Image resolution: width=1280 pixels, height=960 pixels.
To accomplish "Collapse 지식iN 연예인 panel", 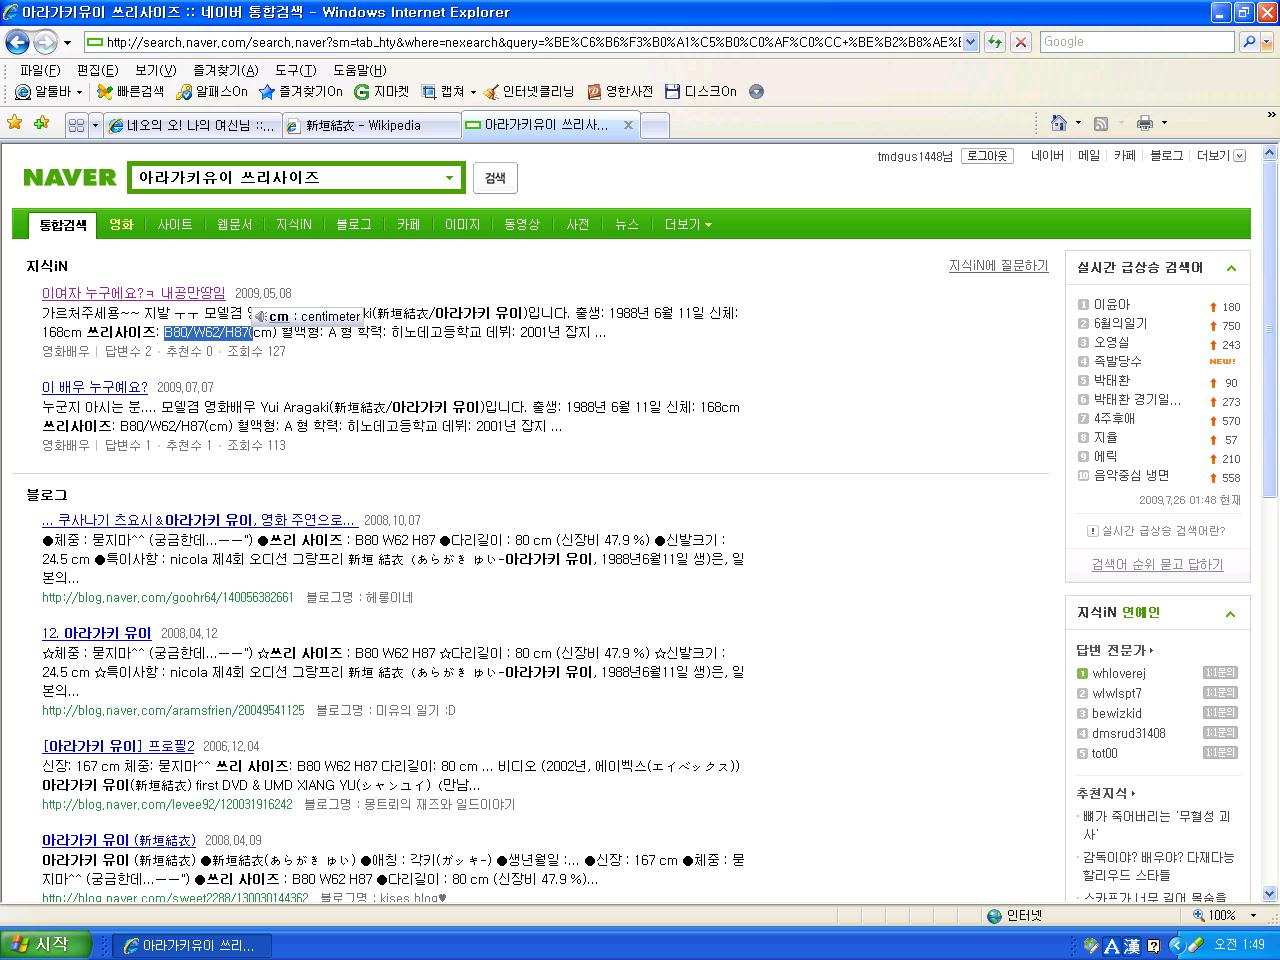I will pos(1231,613).
